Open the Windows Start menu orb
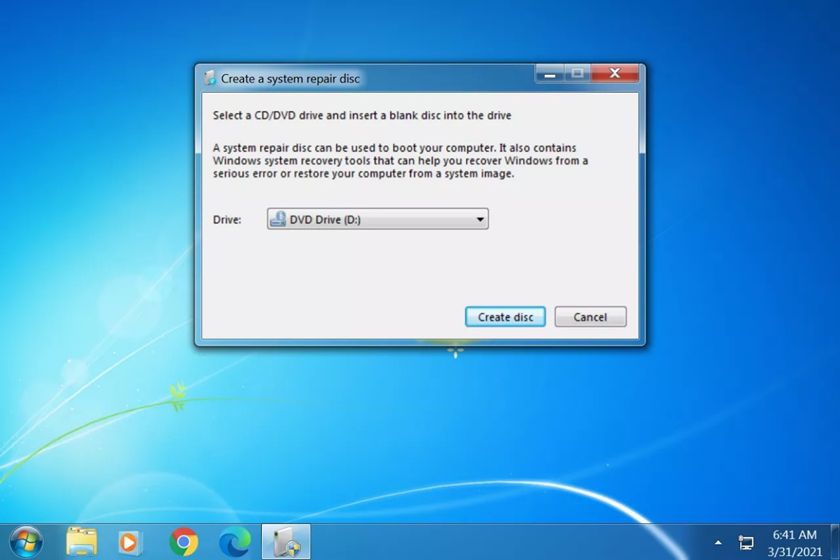This screenshot has width=840, height=560. pos(26,542)
